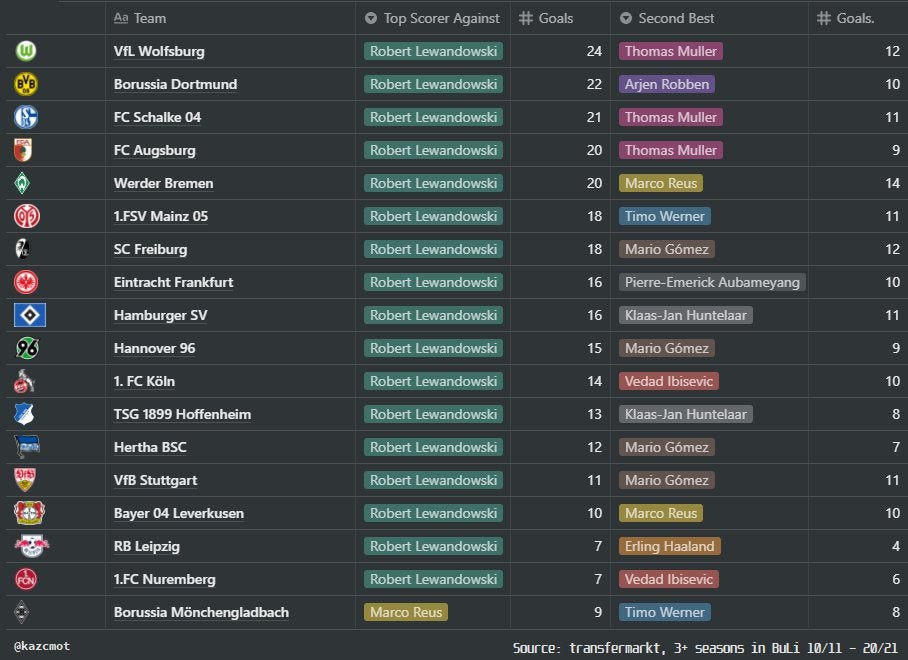Click the Marco Reus tag in Werder Bremen row
The image size is (908, 660).
(661, 183)
